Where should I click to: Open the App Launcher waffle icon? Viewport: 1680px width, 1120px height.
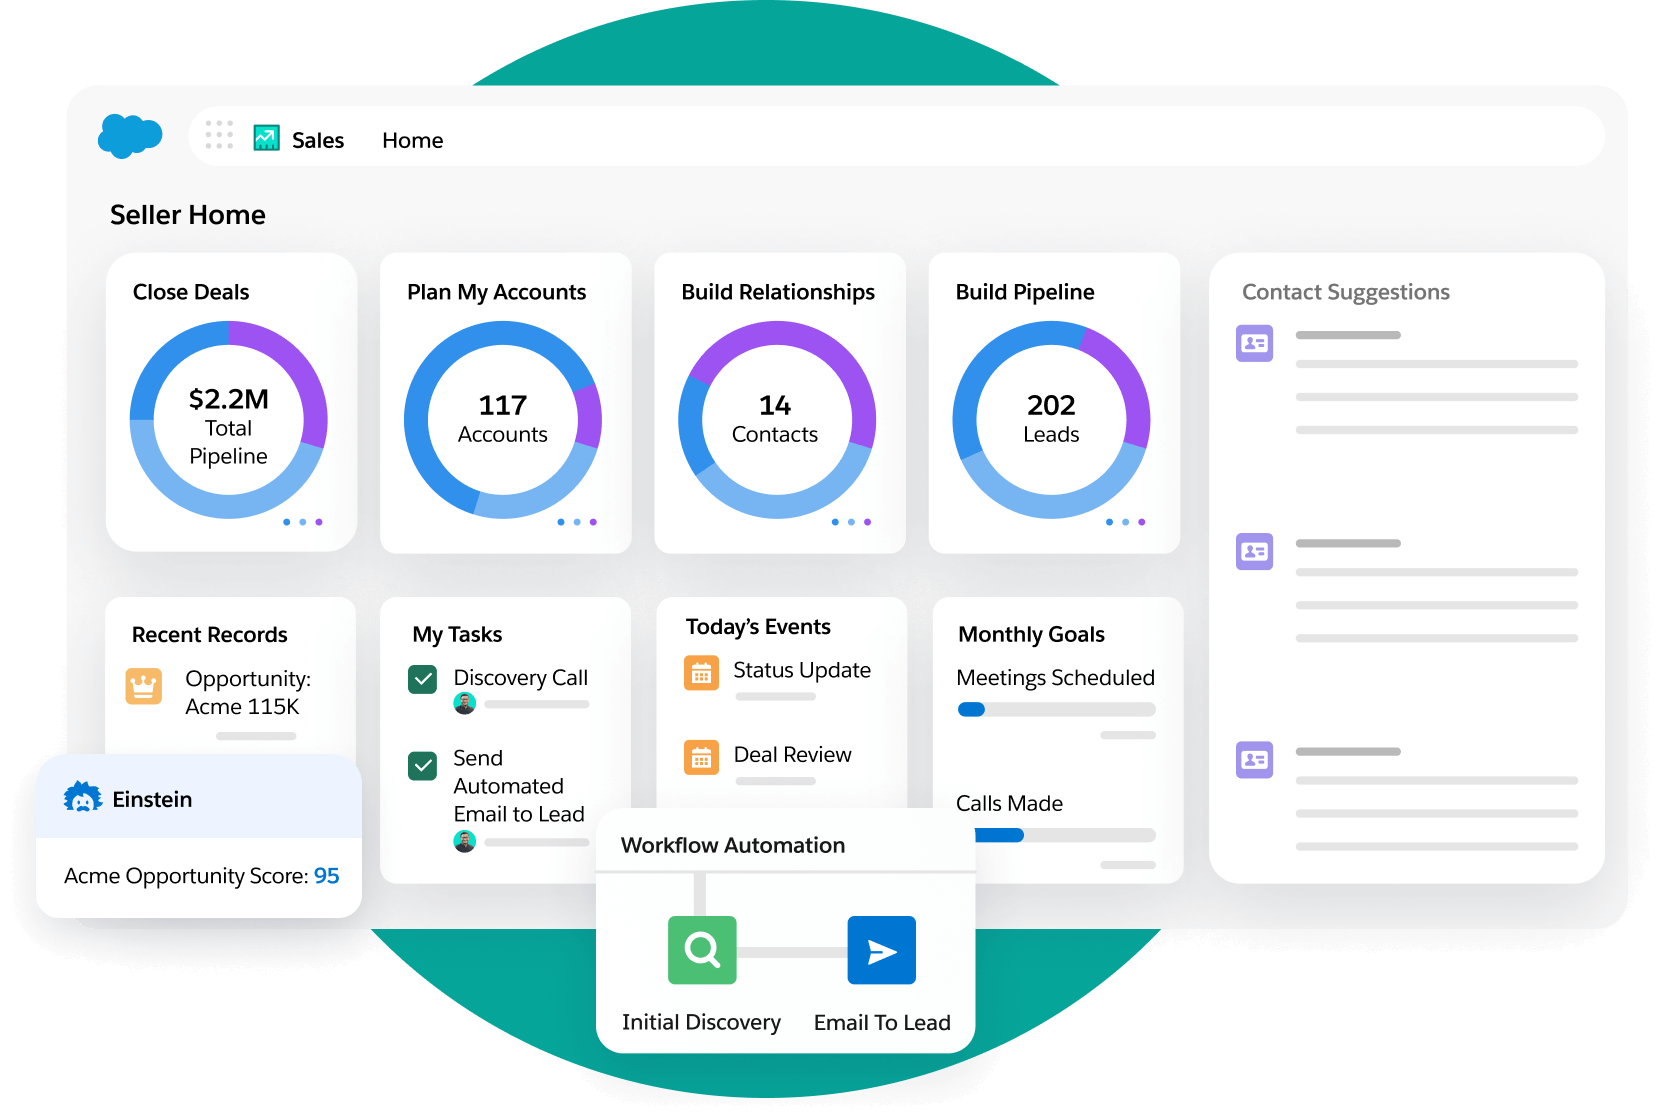click(219, 135)
